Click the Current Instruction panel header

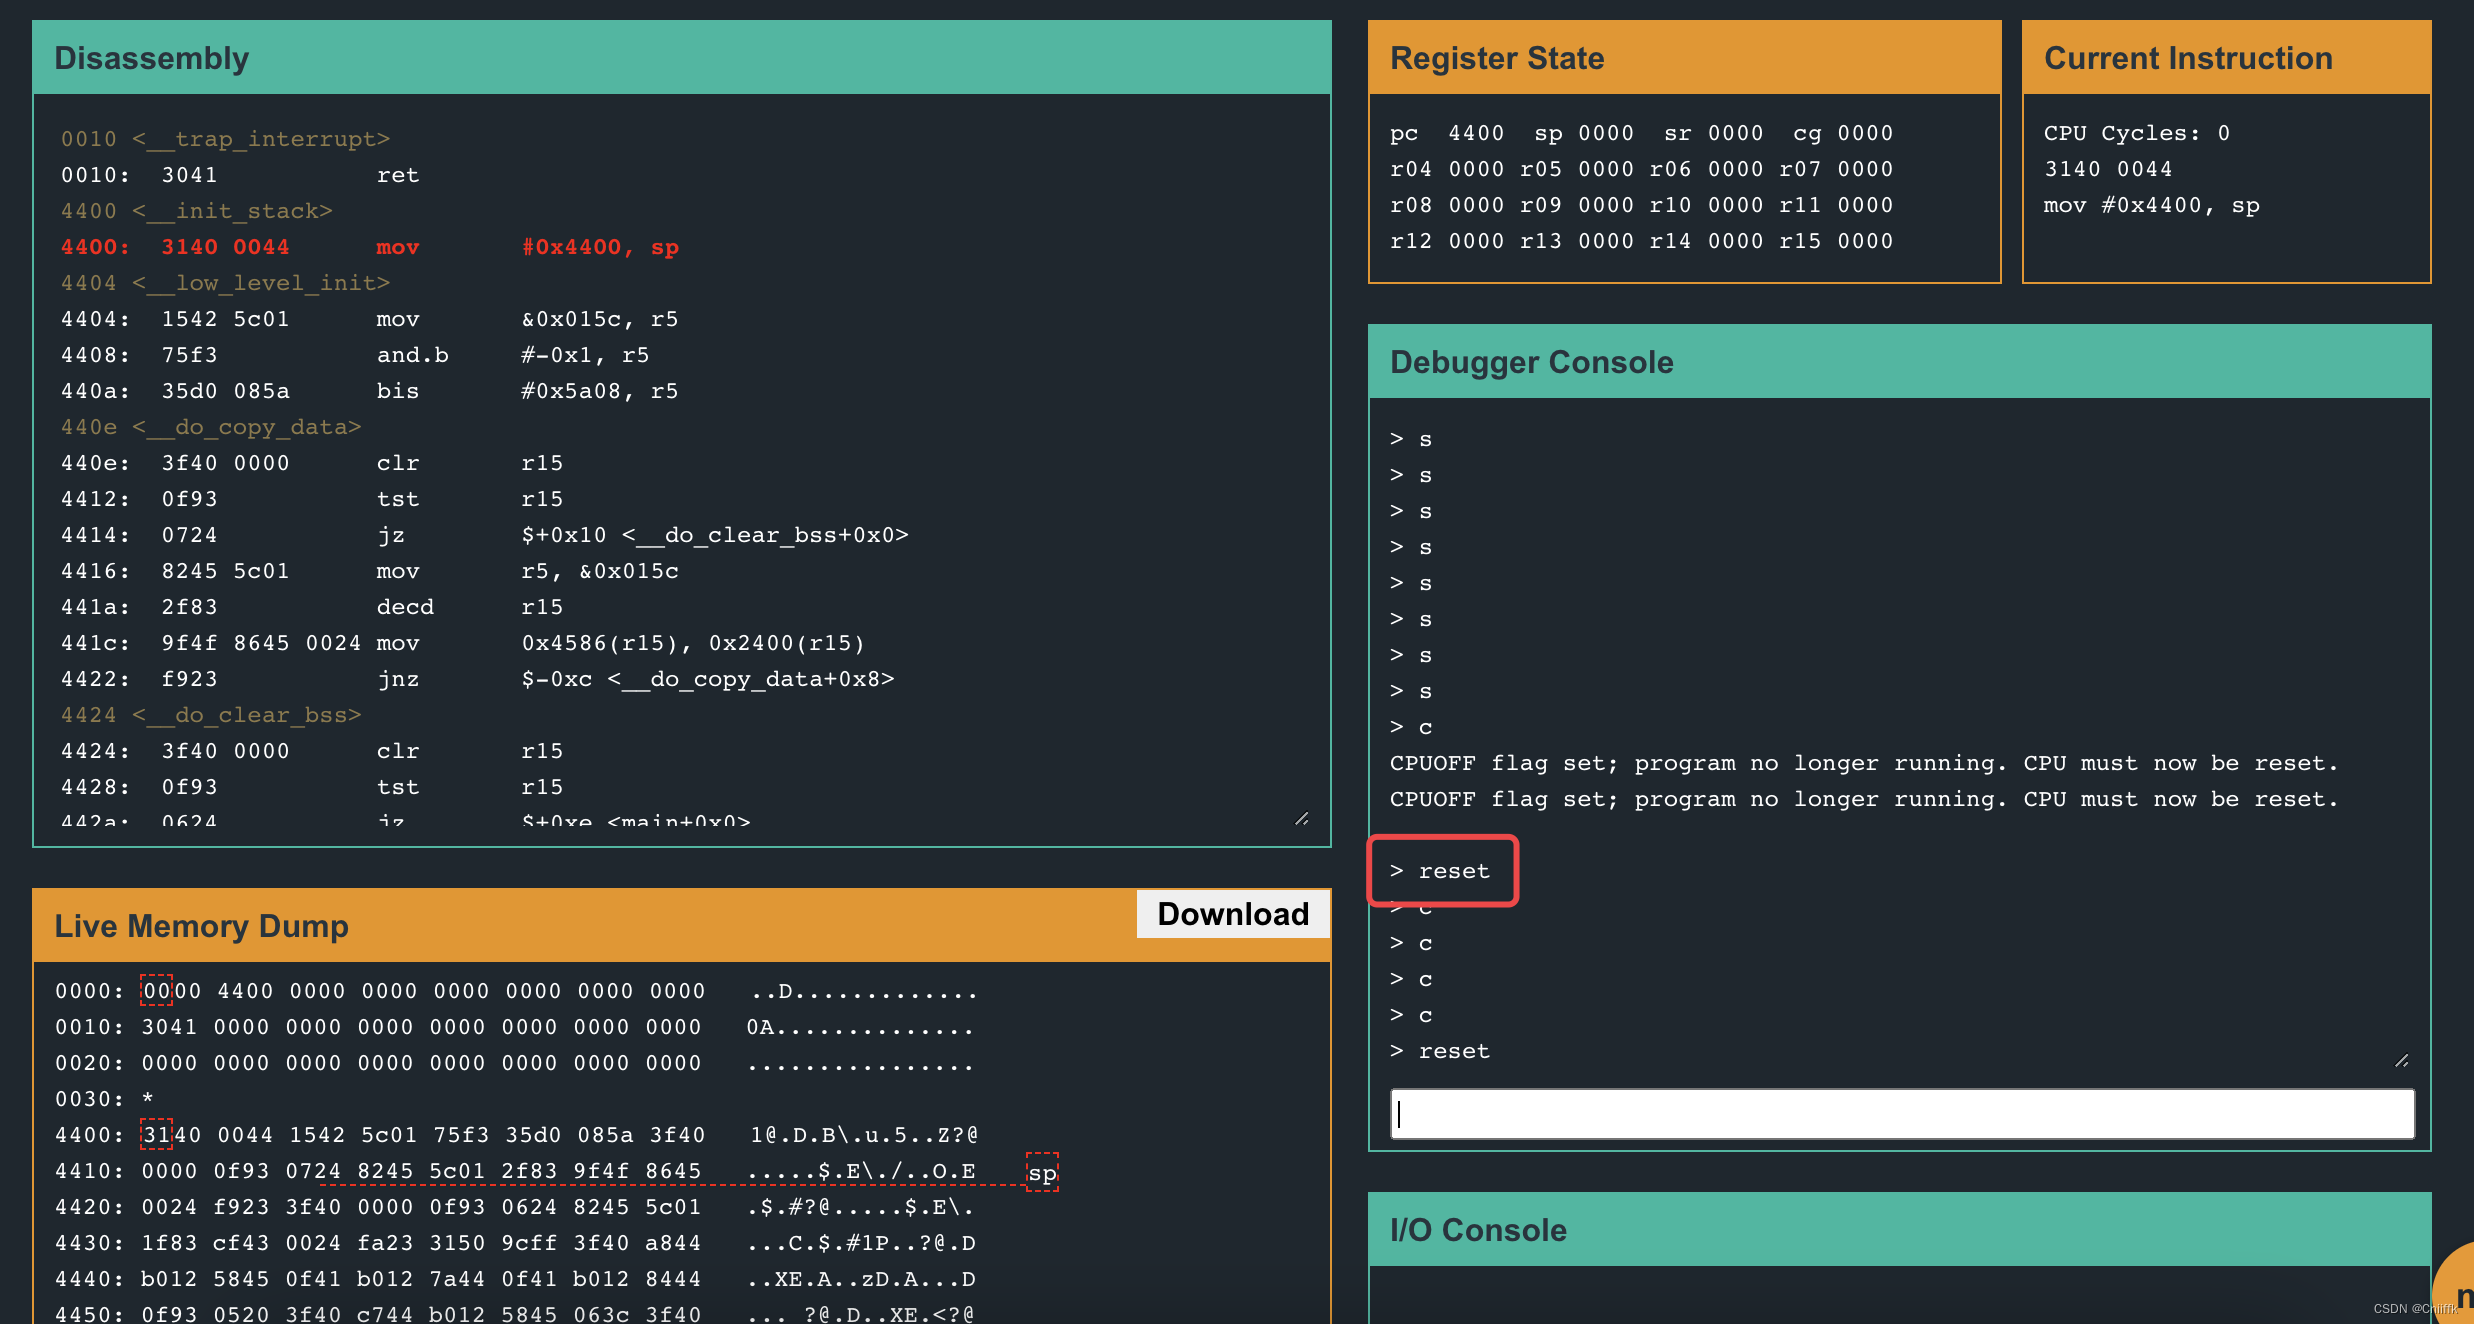(x=2226, y=58)
